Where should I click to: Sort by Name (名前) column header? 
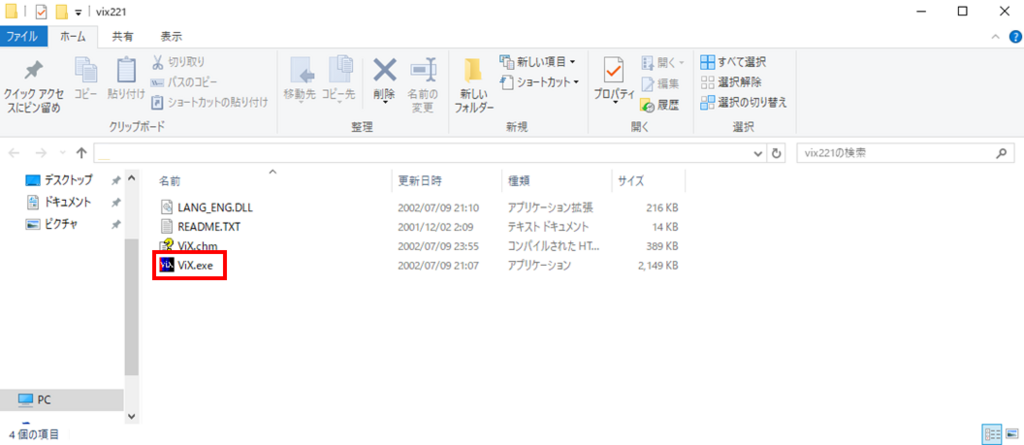pos(273,181)
